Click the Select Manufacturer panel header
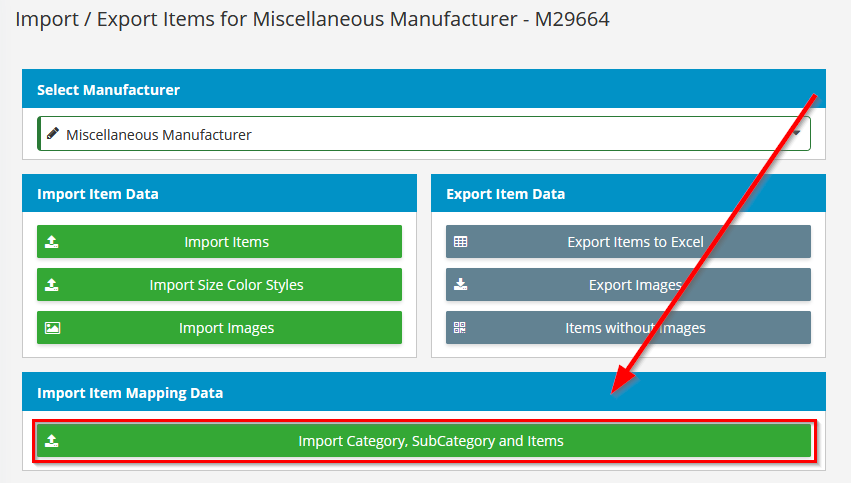 point(424,88)
